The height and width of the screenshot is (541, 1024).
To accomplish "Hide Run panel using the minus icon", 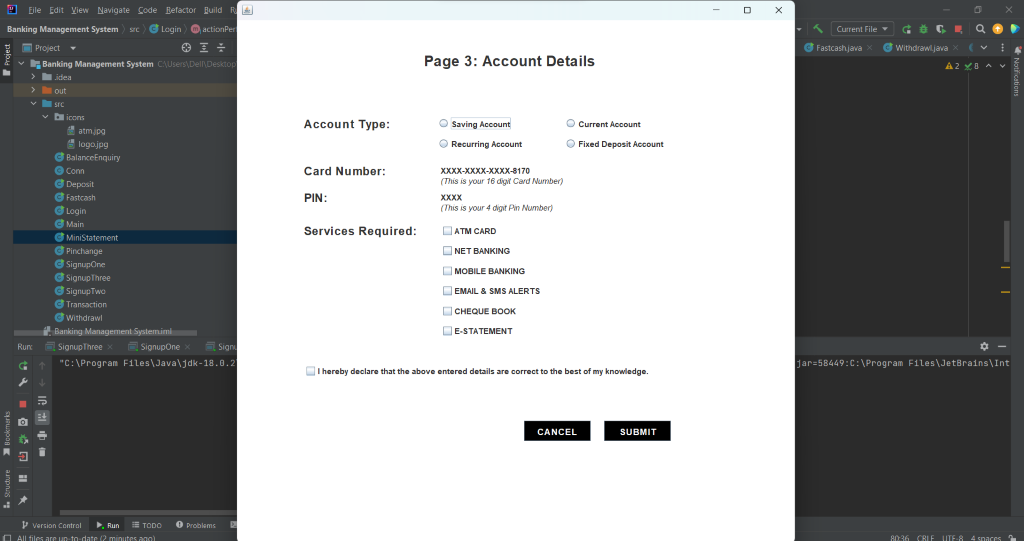I will (1002, 346).
